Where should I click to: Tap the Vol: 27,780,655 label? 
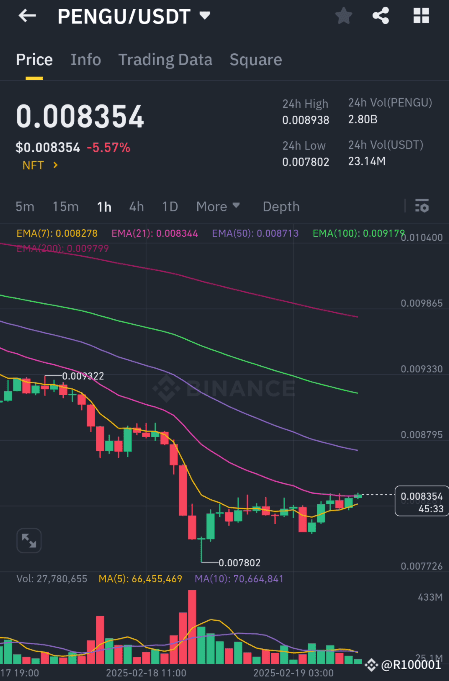pyautogui.click(x=52, y=579)
